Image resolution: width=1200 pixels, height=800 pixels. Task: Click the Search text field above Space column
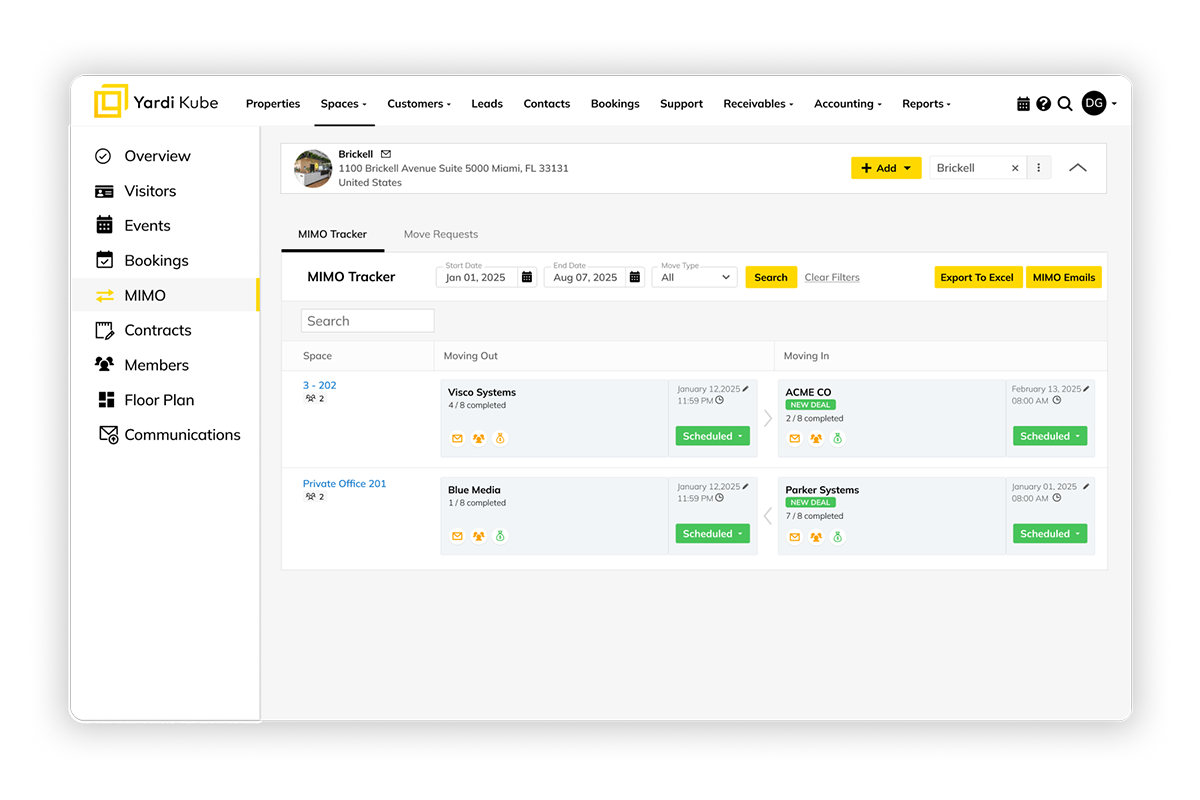(x=367, y=321)
